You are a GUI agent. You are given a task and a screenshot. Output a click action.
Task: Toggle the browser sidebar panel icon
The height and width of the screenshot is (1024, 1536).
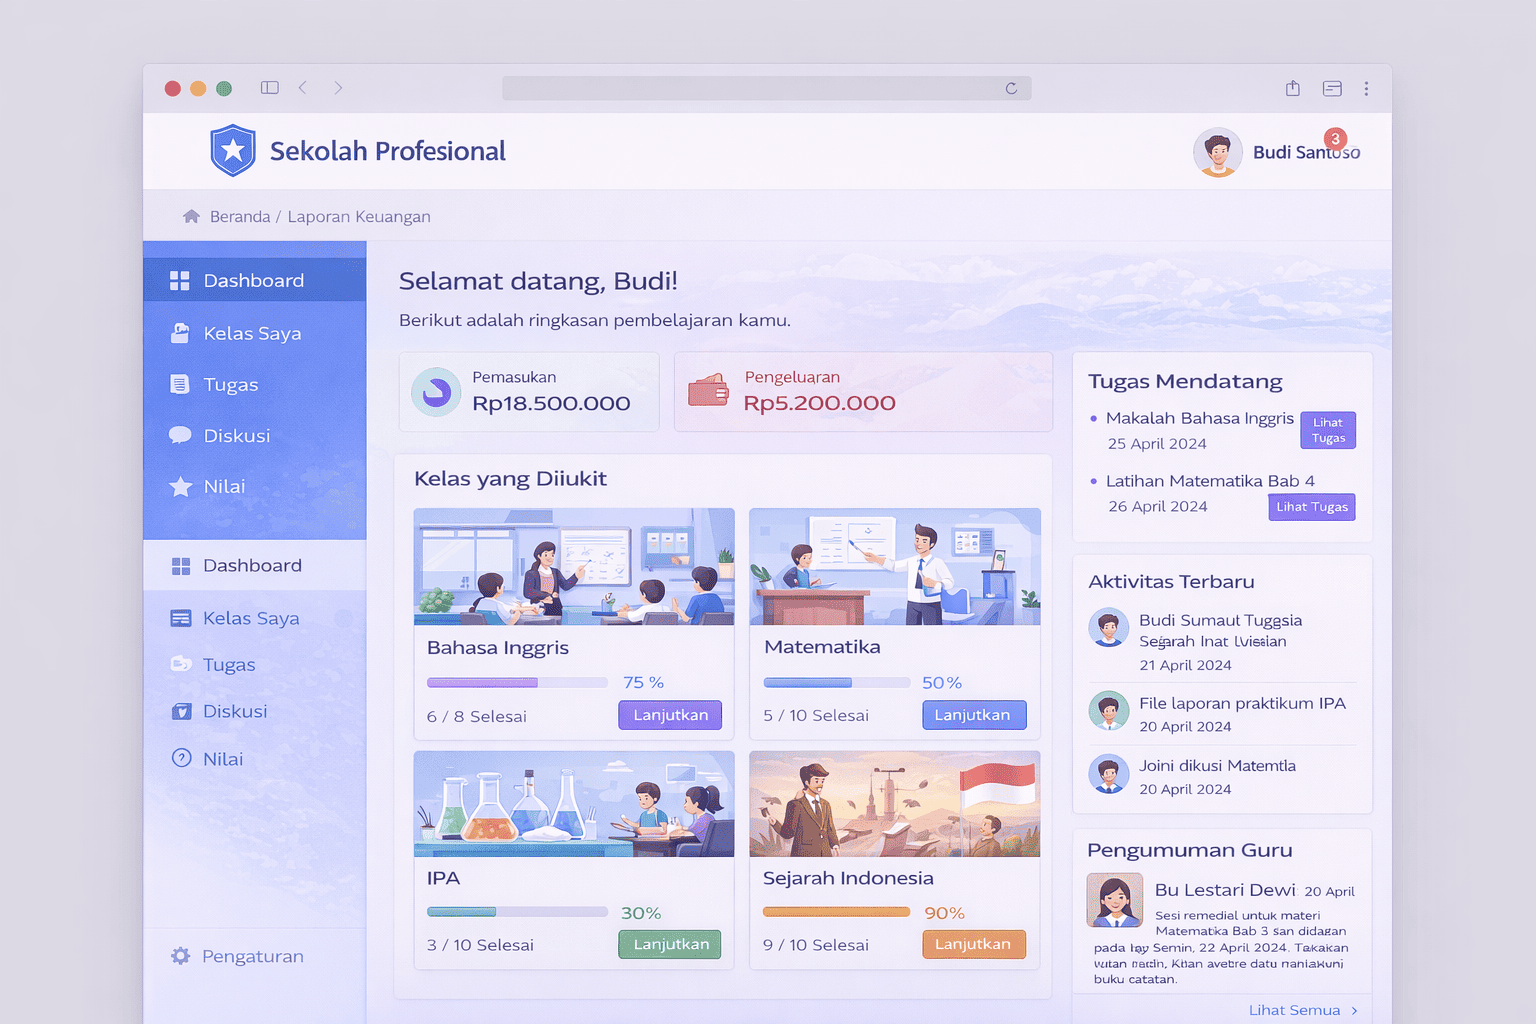click(x=270, y=88)
